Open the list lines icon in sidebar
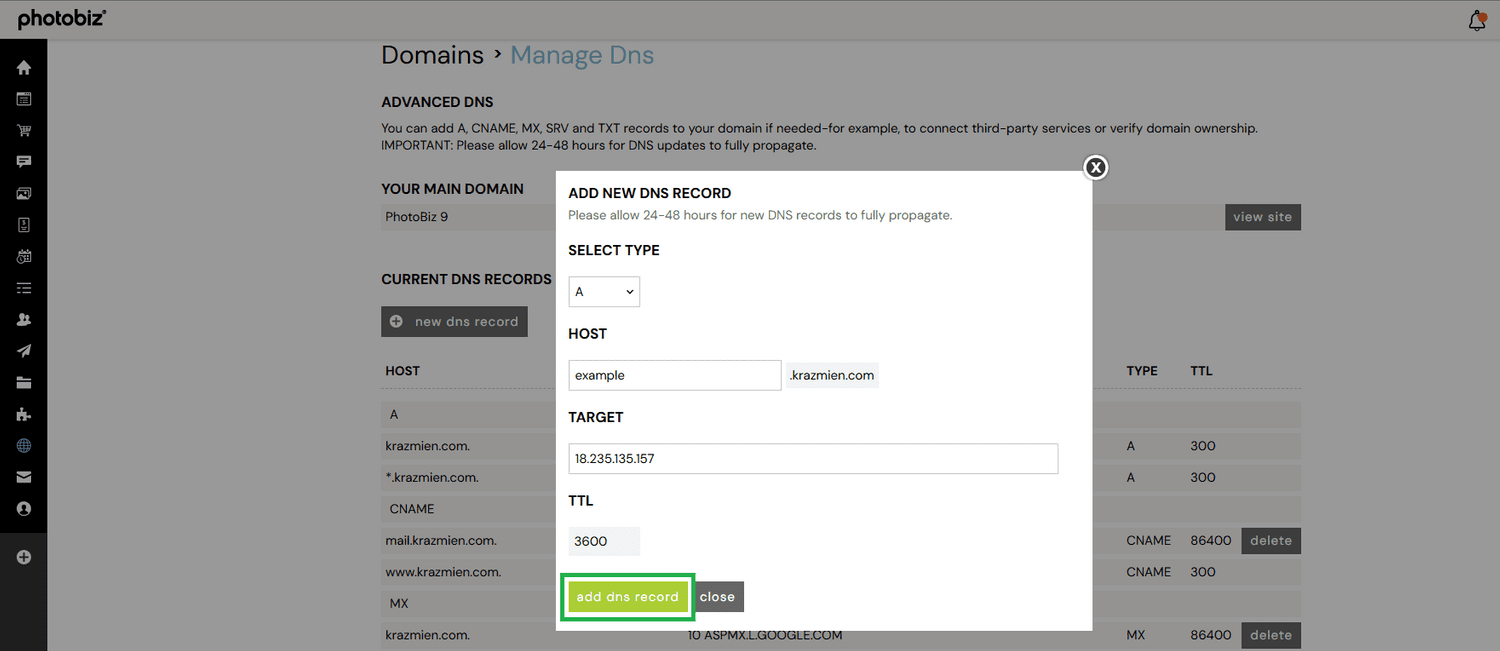 point(24,288)
